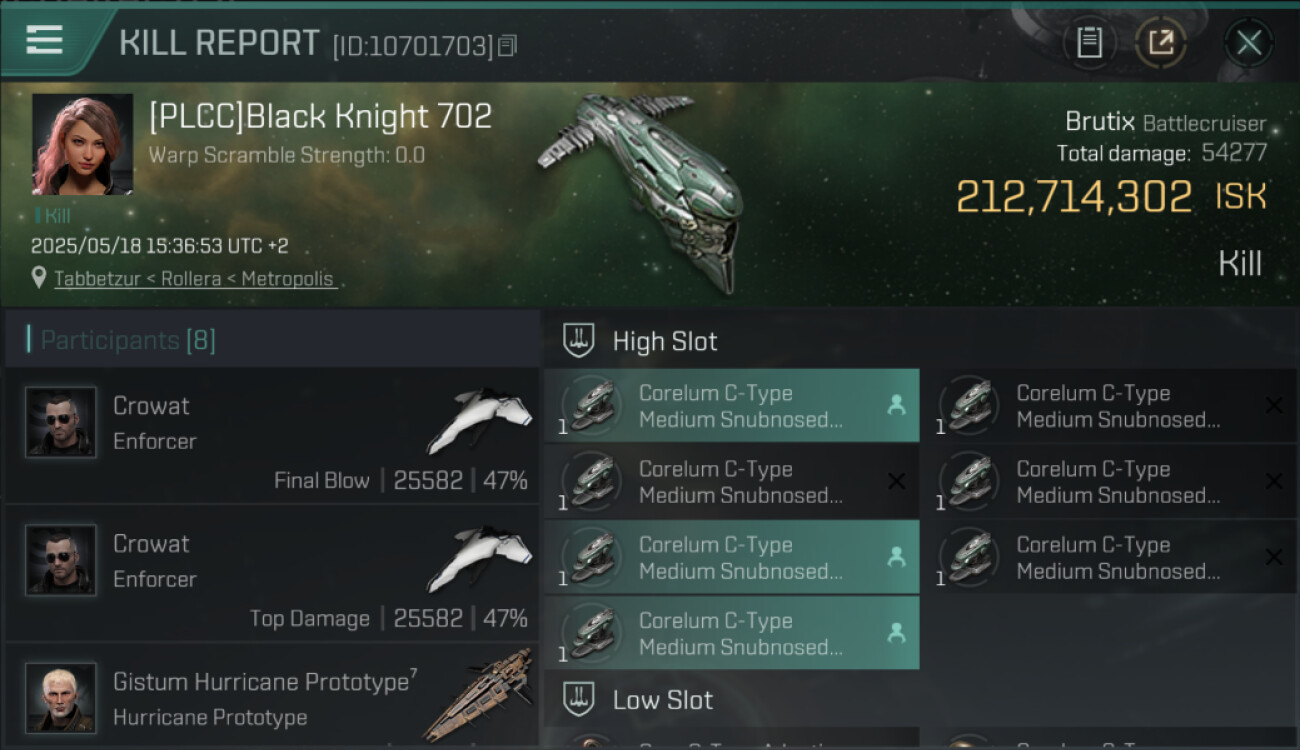Click the clipboard notes icon in the top bar
This screenshot has height=750, width=1300.
1089,43
